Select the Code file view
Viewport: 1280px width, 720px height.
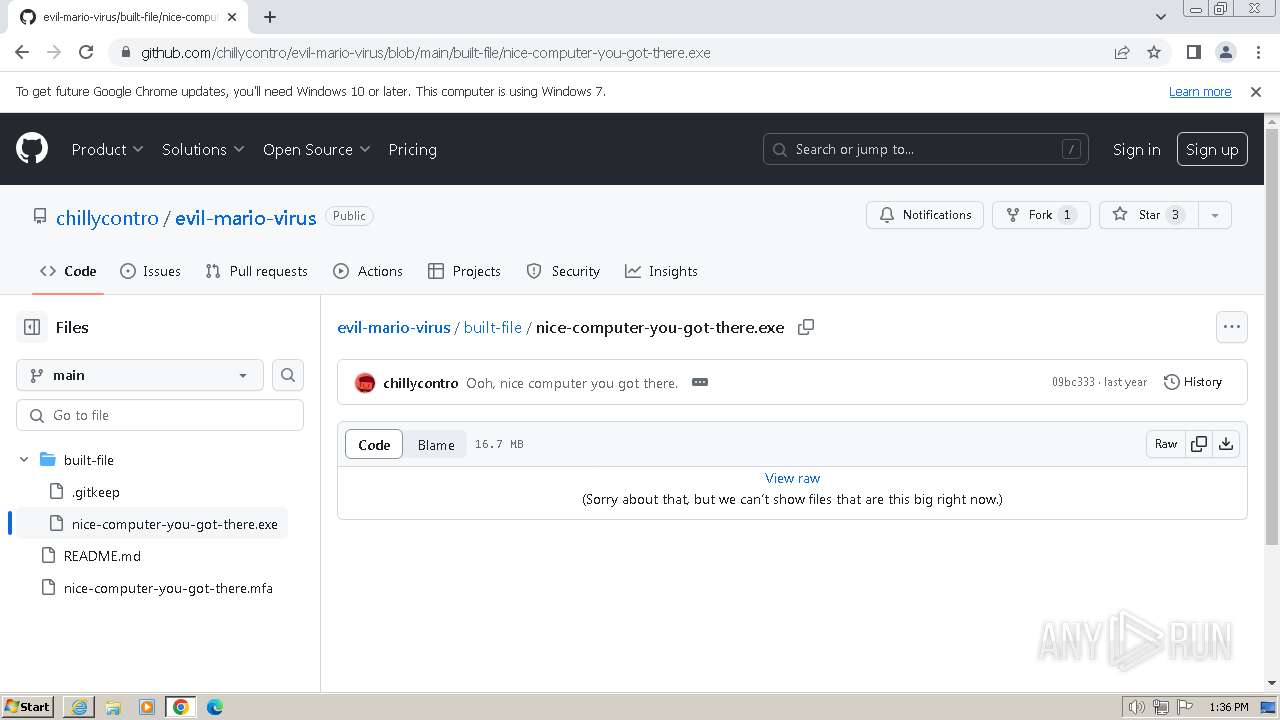pyautogui.click(x=374, y=445)
